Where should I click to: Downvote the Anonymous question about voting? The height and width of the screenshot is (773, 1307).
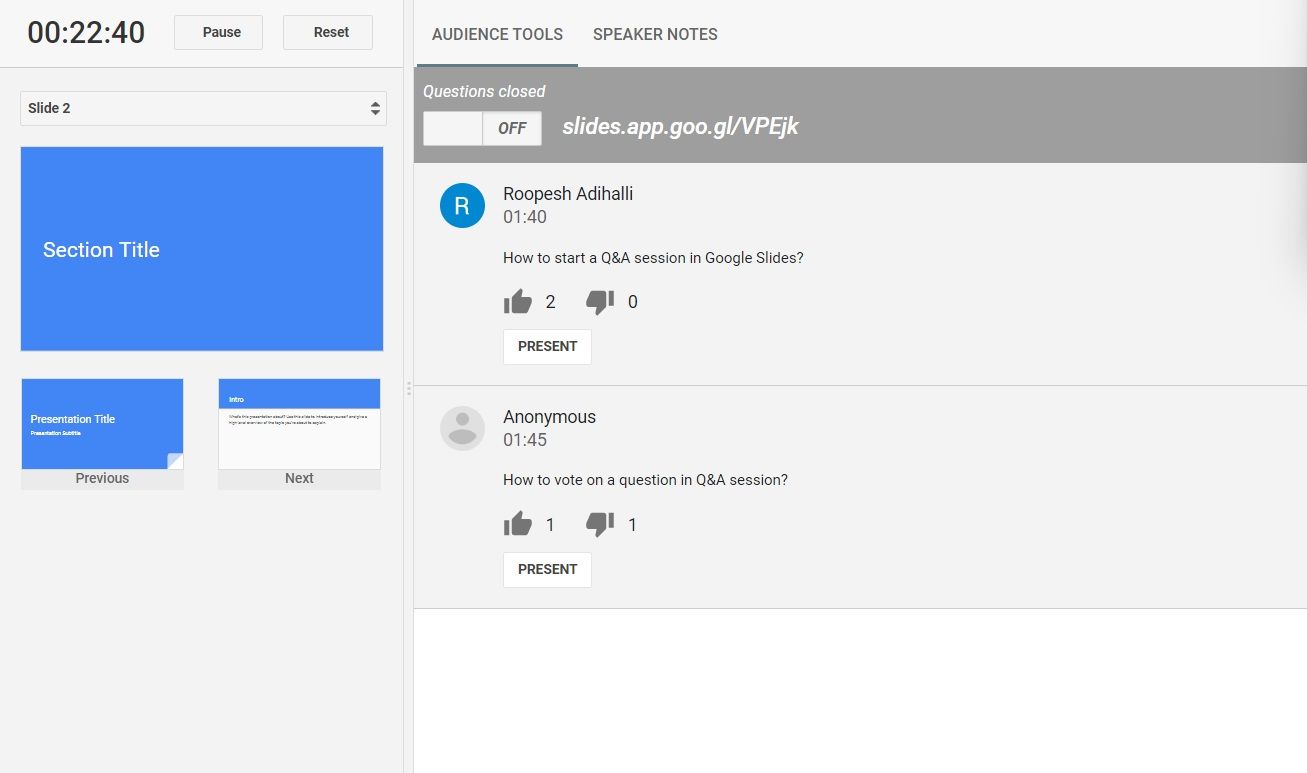599,523
